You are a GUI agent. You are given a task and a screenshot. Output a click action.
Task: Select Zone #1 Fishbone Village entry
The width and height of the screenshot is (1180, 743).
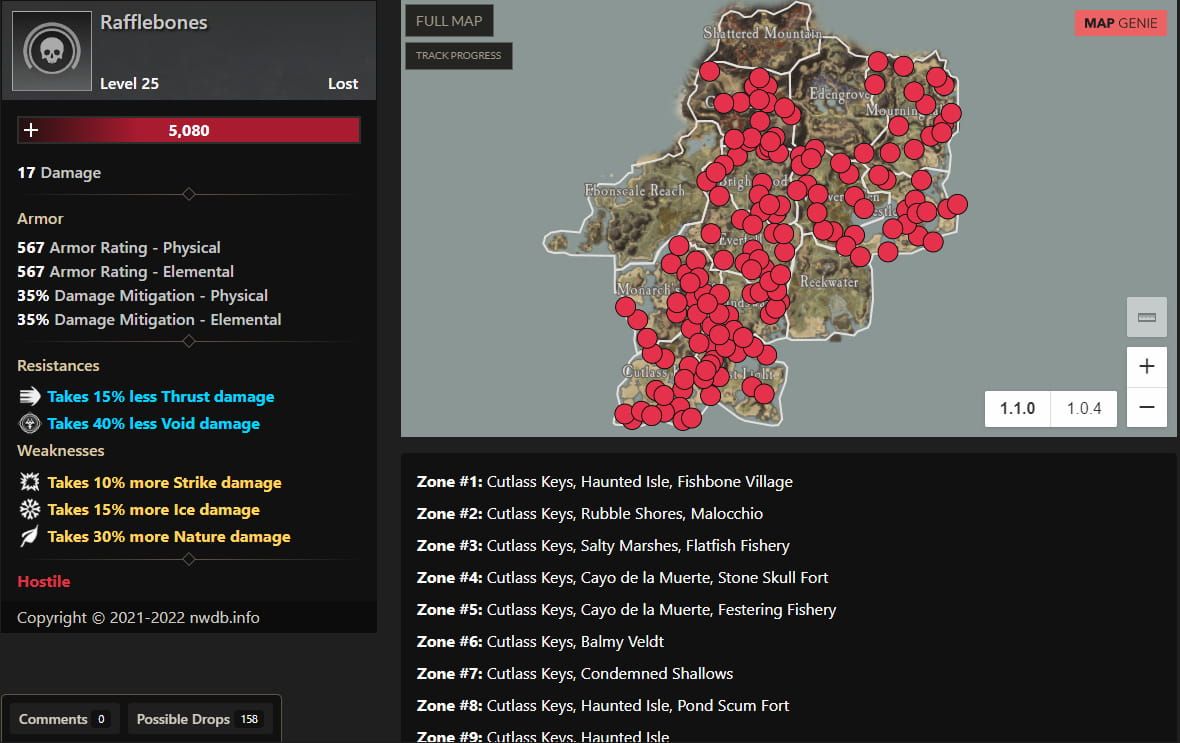click(604, 482)
